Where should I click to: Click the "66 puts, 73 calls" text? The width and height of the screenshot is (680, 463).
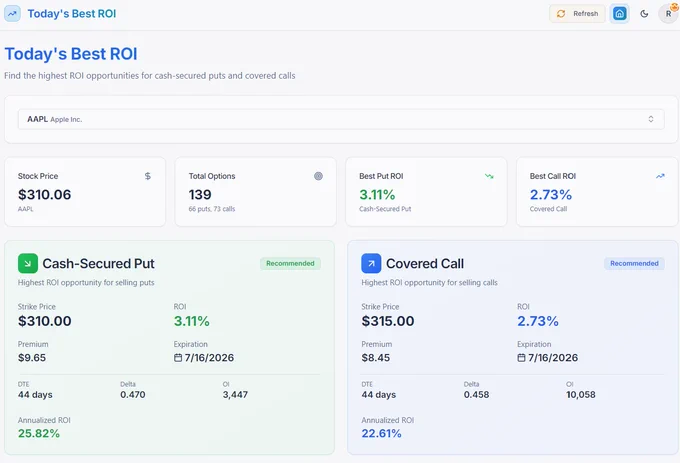pos(212,209)
